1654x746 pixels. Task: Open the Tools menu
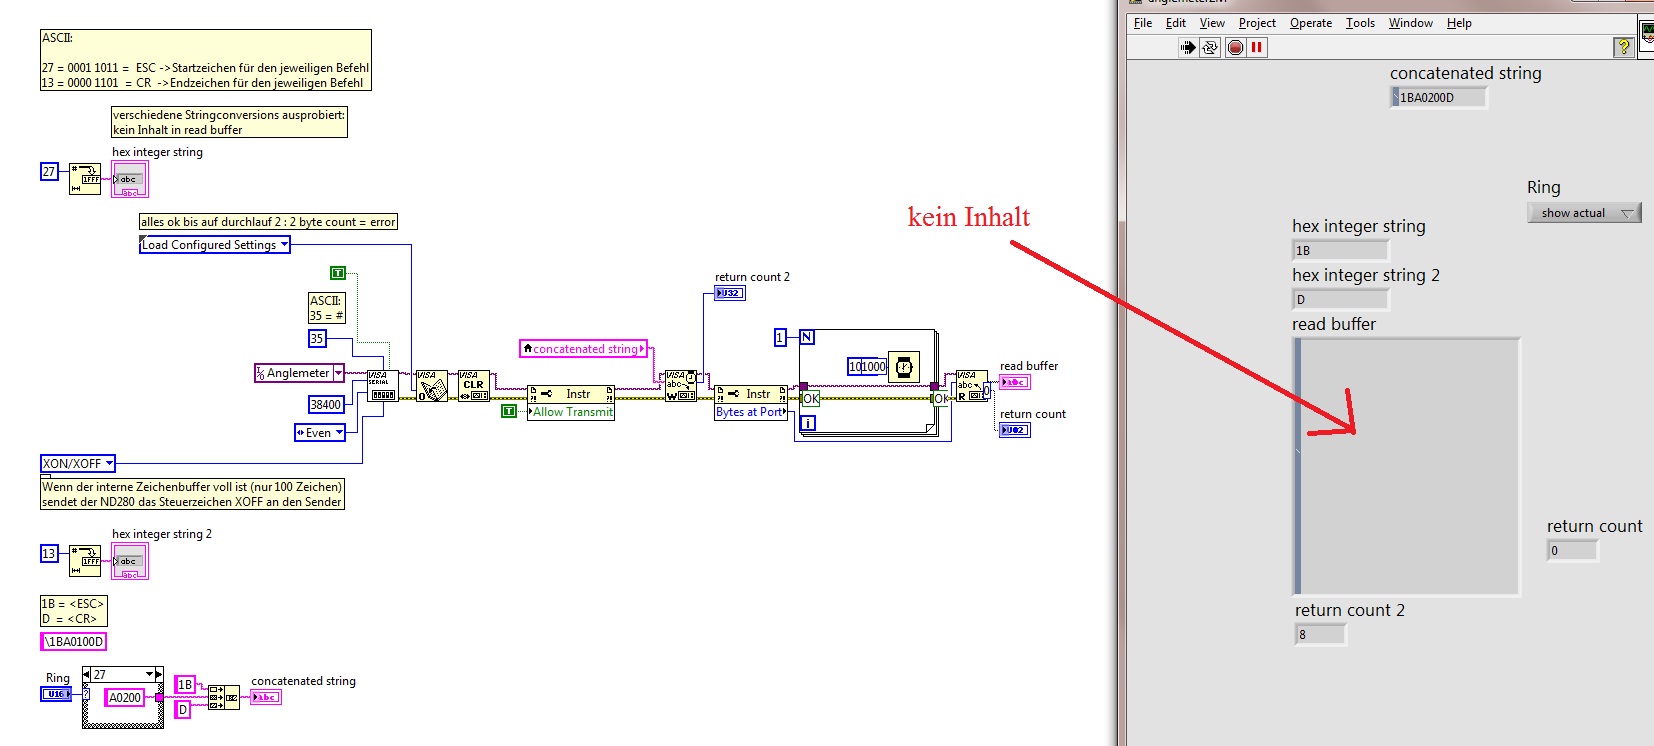click(x=1360, y=23)
